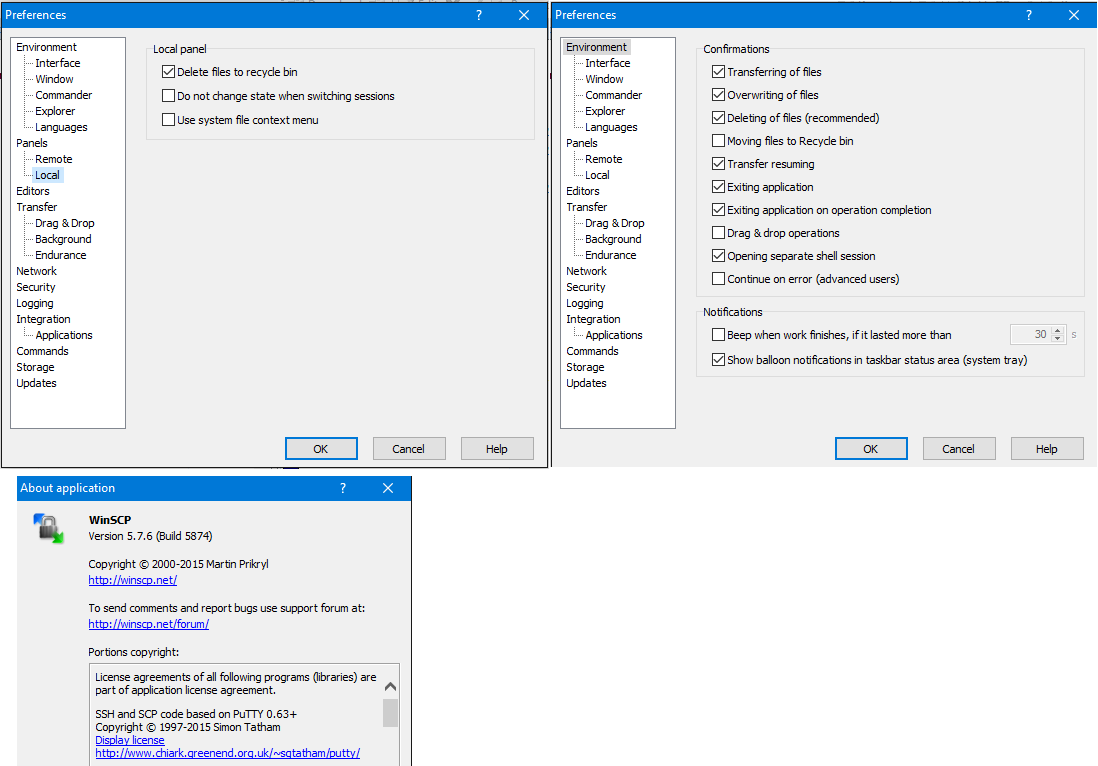Toggle 'Moving files to Recycle bin' confirmation
This screenshot has width=1098, height=766.
[x=718, y=141]
